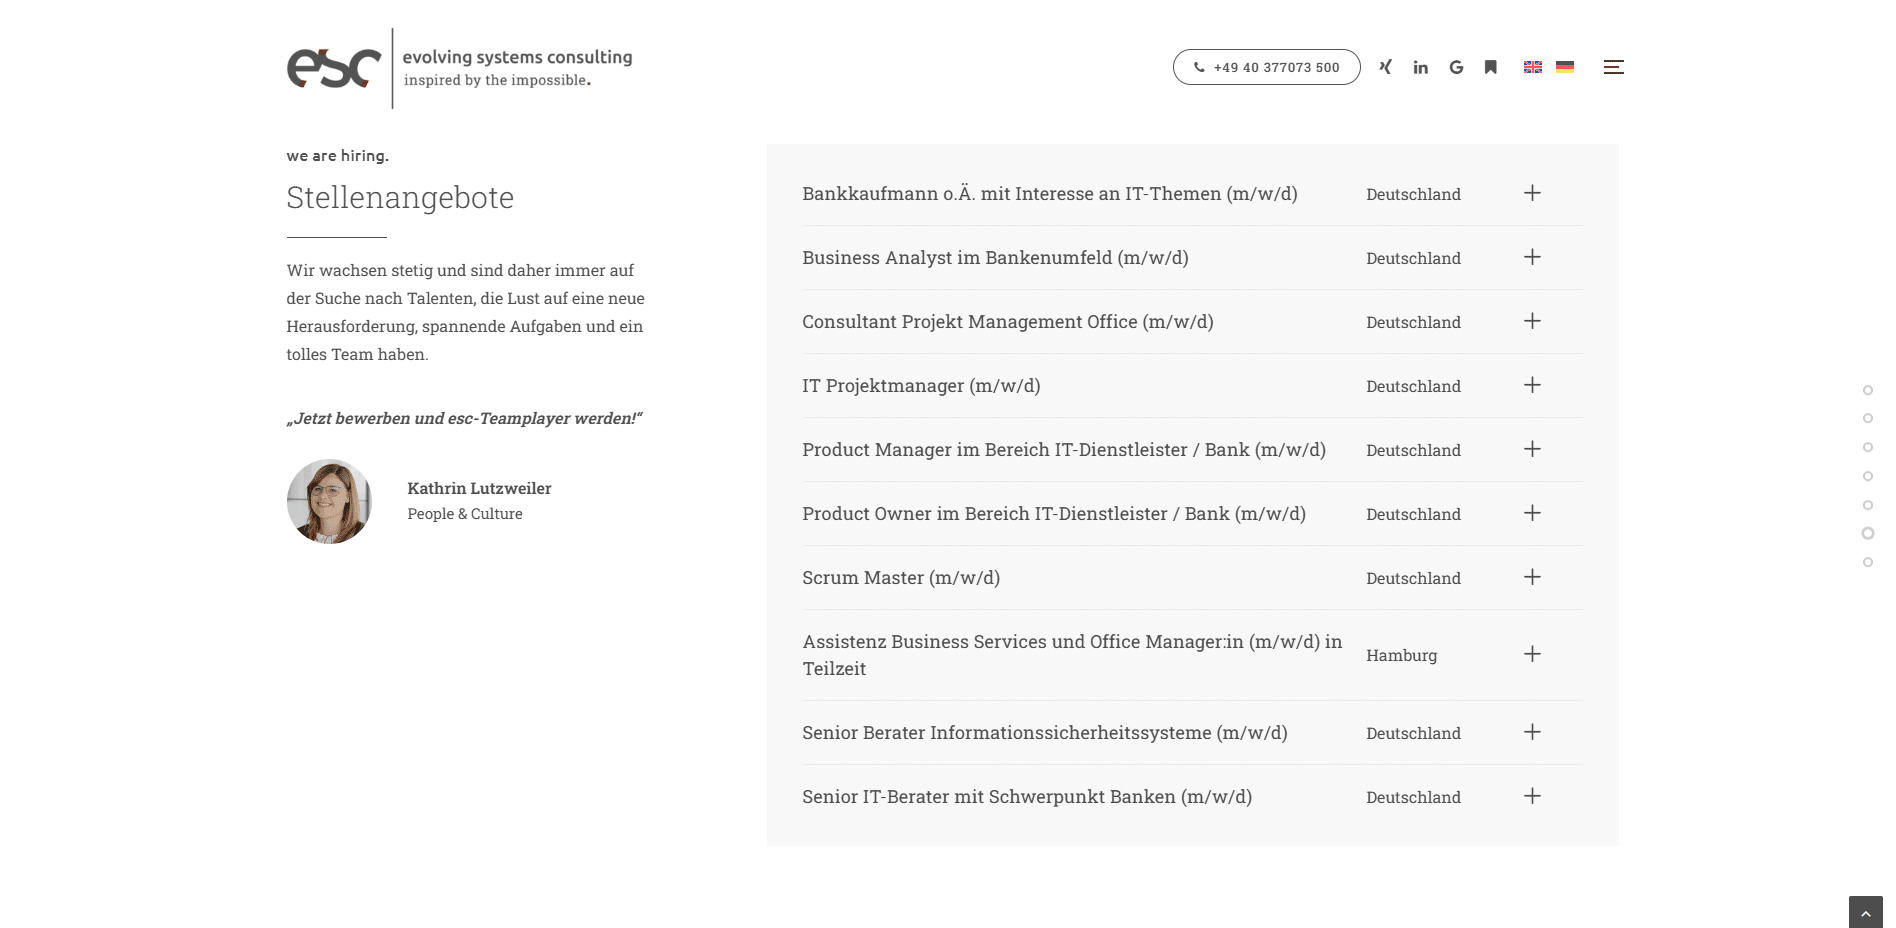Click Kathrin Lutzweiler's profile photo
This screenshot has width=1896, height=928.
click(x=329, y=501)
